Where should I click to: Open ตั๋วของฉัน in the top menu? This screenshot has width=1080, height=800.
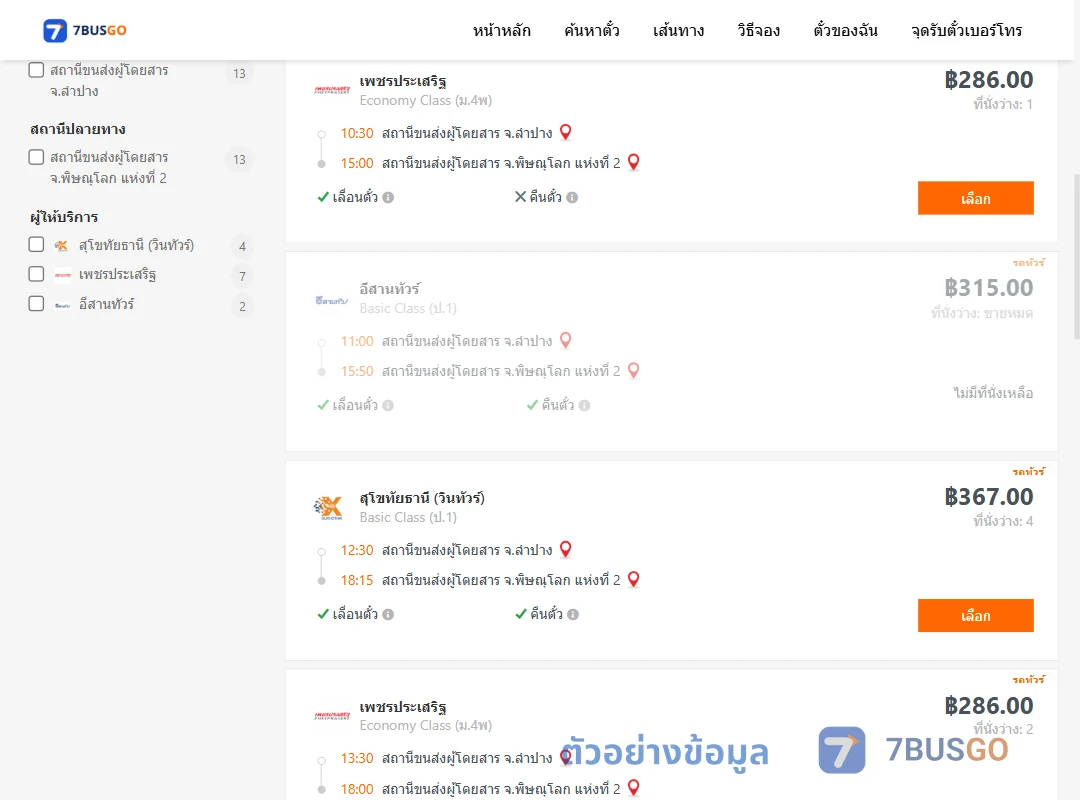coord(845,30)
